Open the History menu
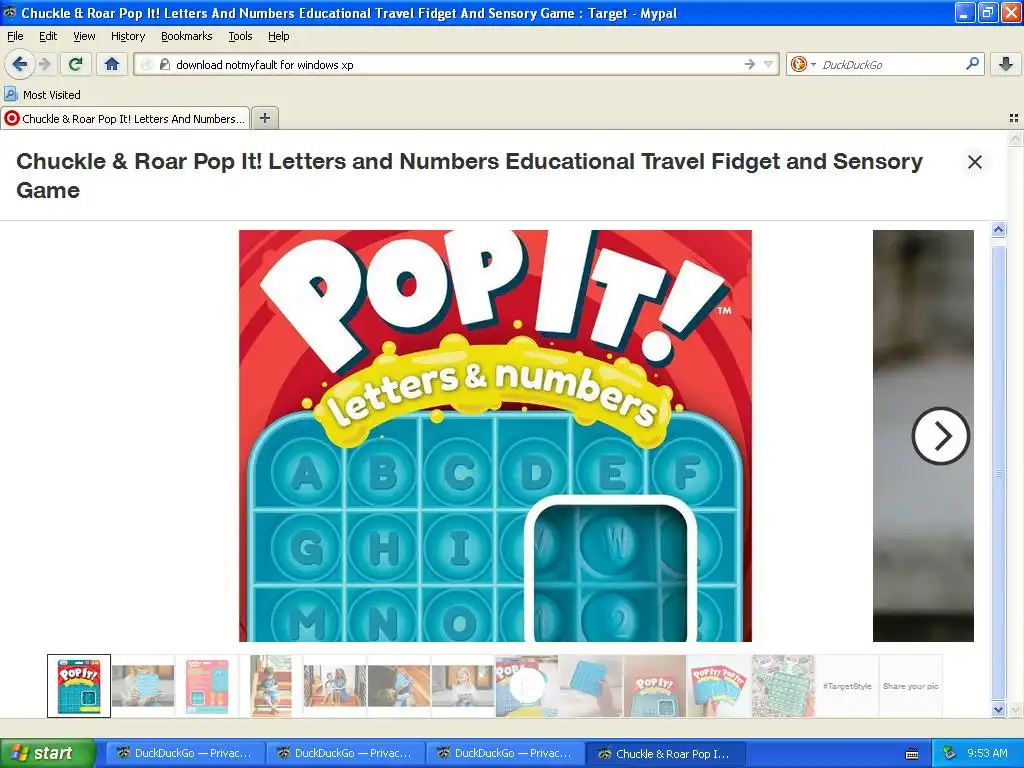 coord(127,36)
